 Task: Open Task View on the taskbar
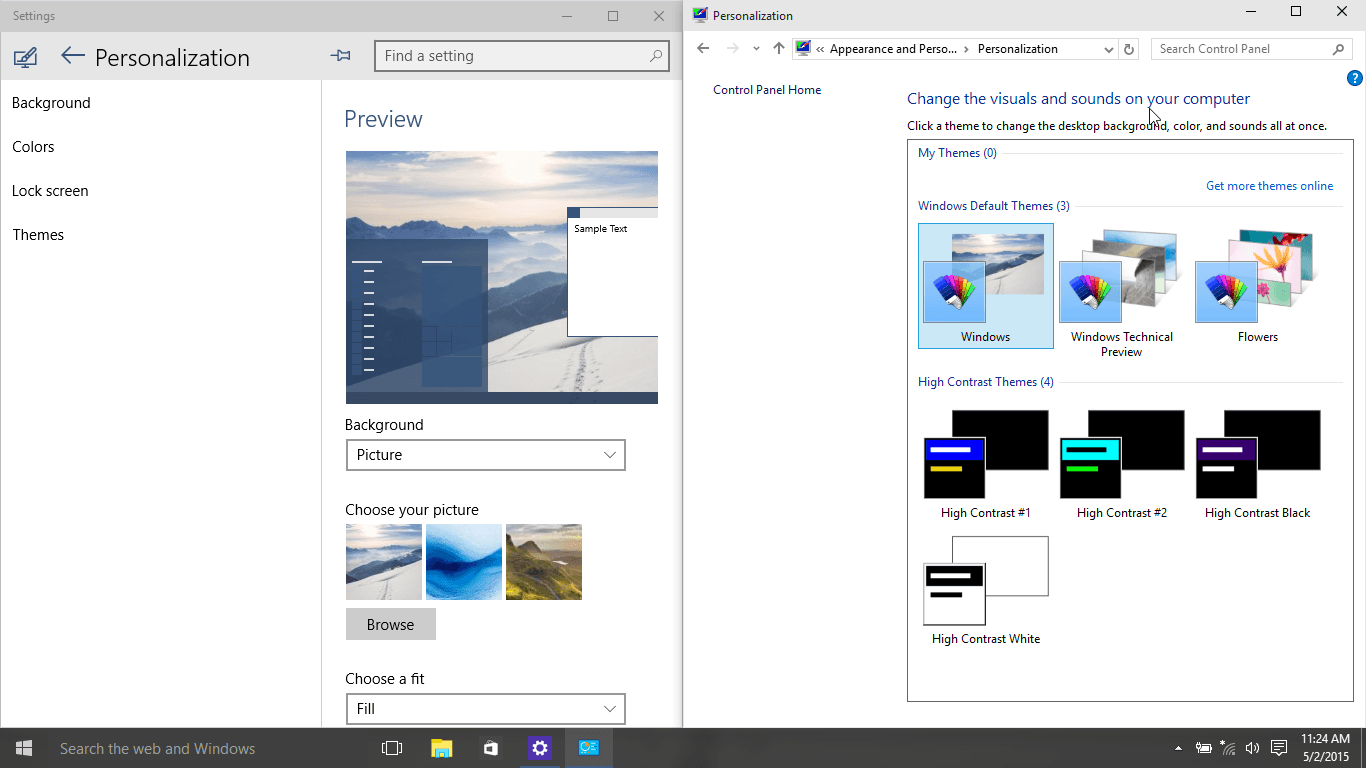point(392,748)
